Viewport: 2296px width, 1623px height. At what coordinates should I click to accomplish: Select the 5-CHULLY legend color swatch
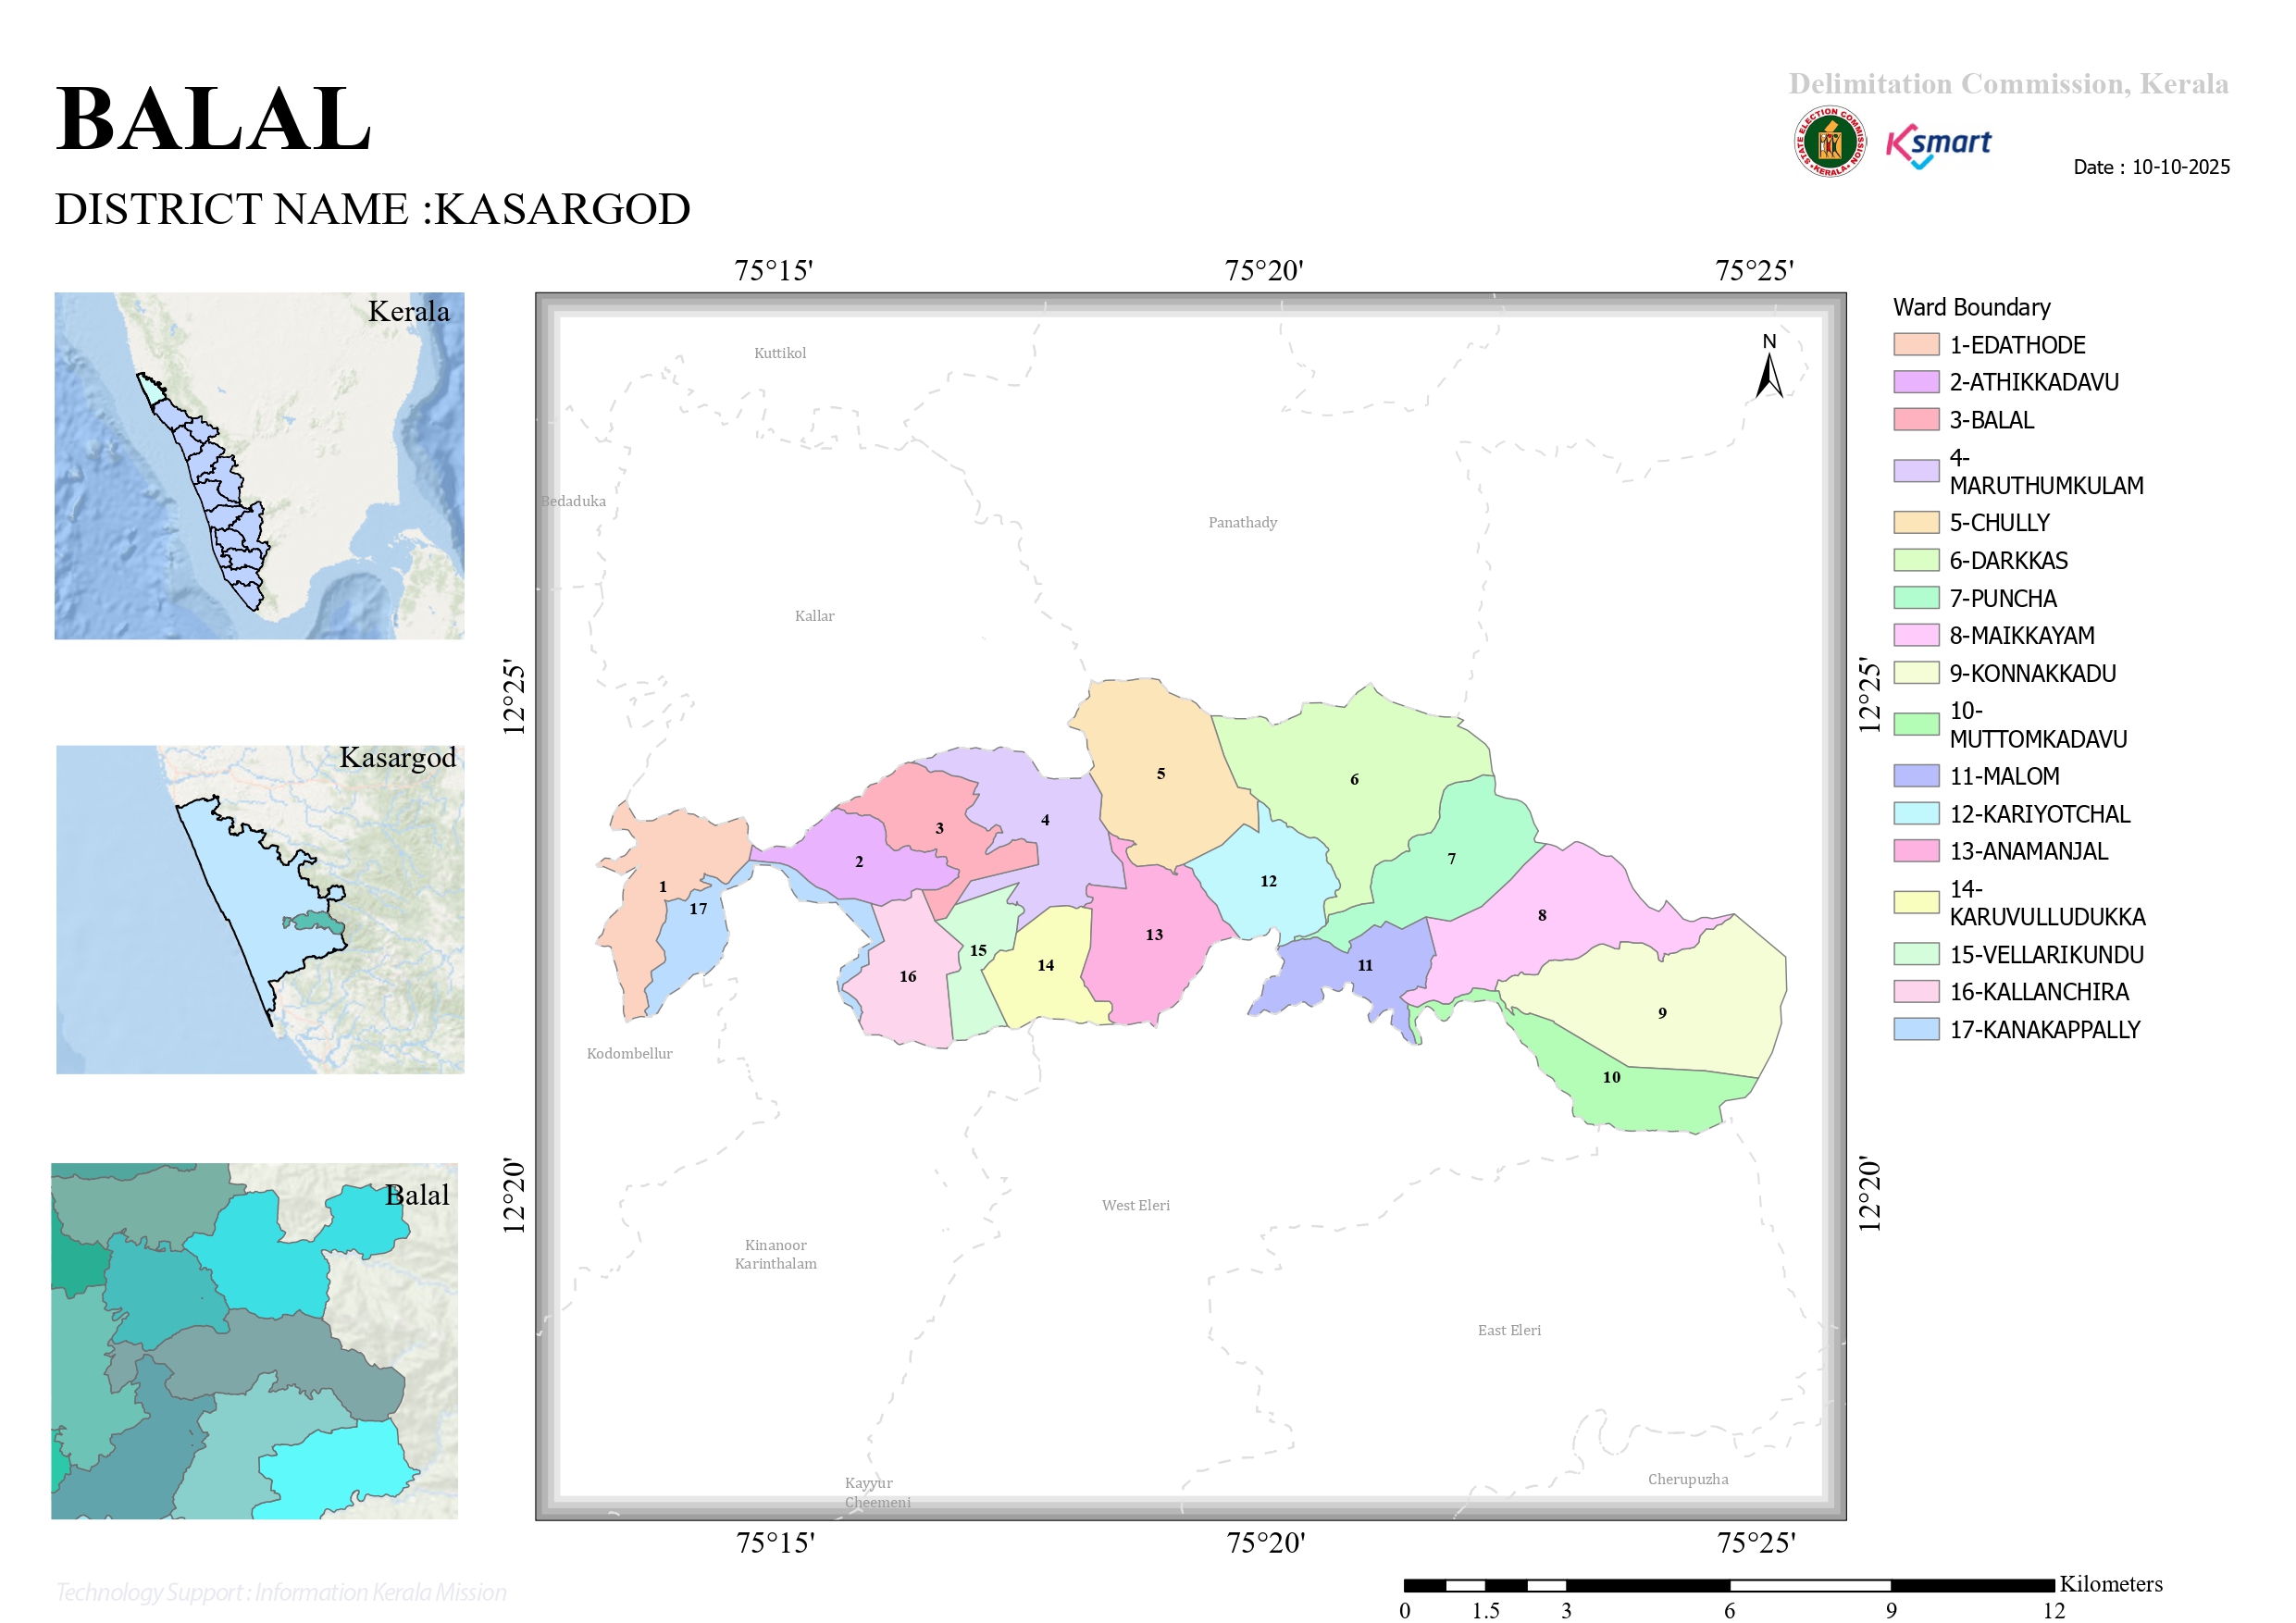pyautogui.click(x=1916, y=523)
